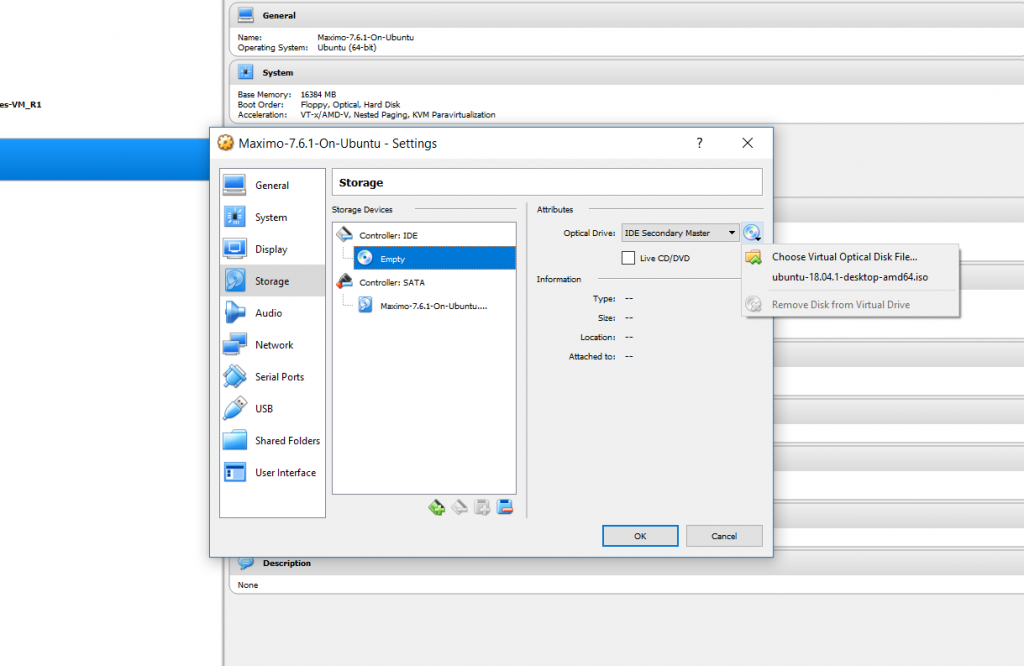1024x666 pixels.
Task: Select ubuntu-18.04.1-desktop-amd64.iso from the menu
Action: (850, 278)
